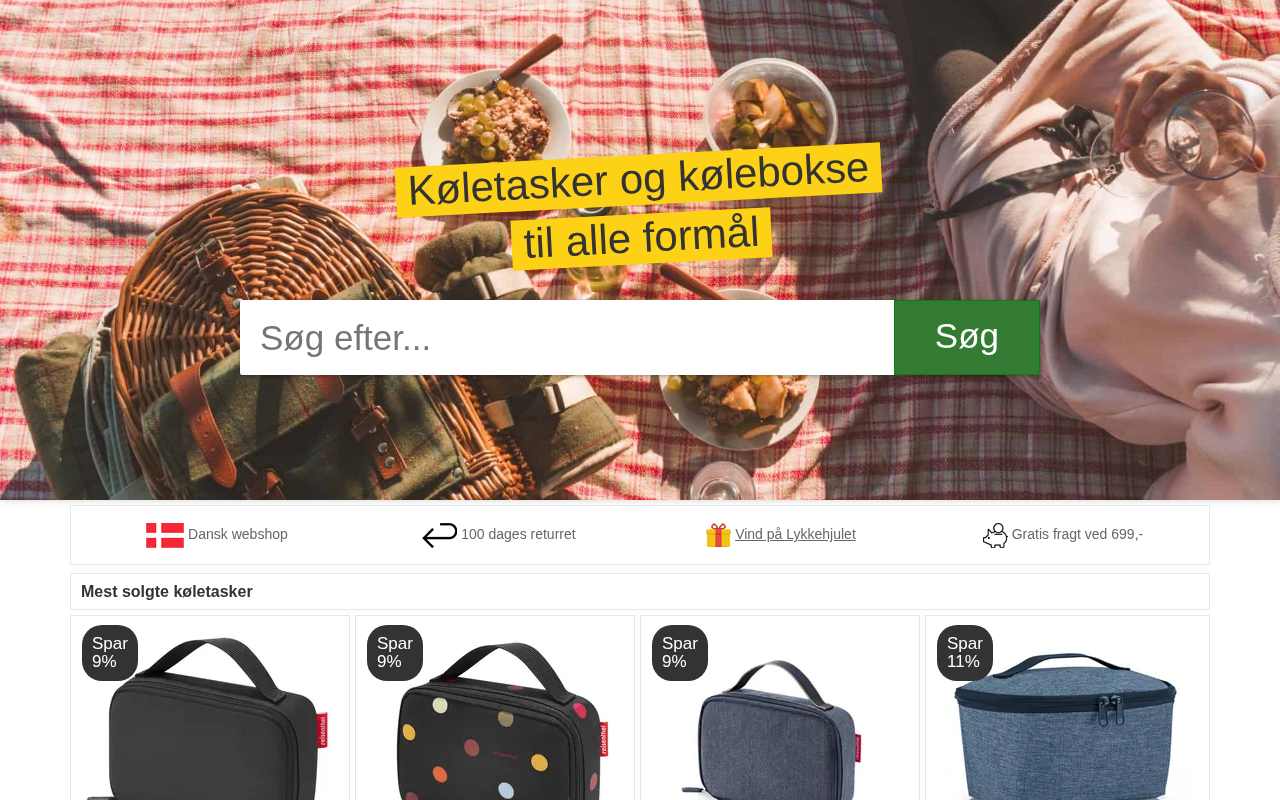Click the green Søg search button
The height and width of the screenshot is (800, 1280).
click(x=967, y=337)
